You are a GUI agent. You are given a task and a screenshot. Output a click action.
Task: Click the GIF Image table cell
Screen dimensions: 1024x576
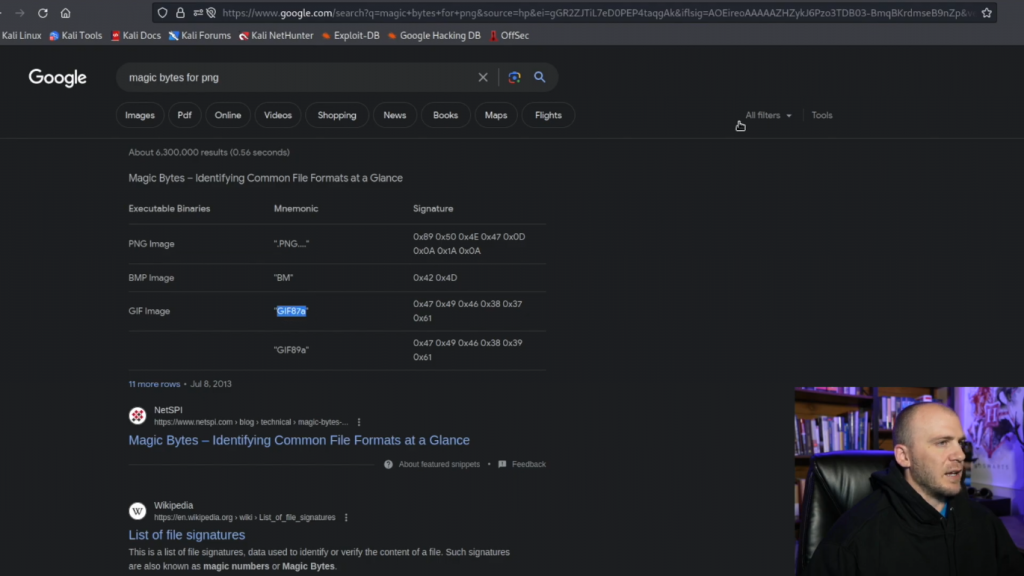[149, 311]
